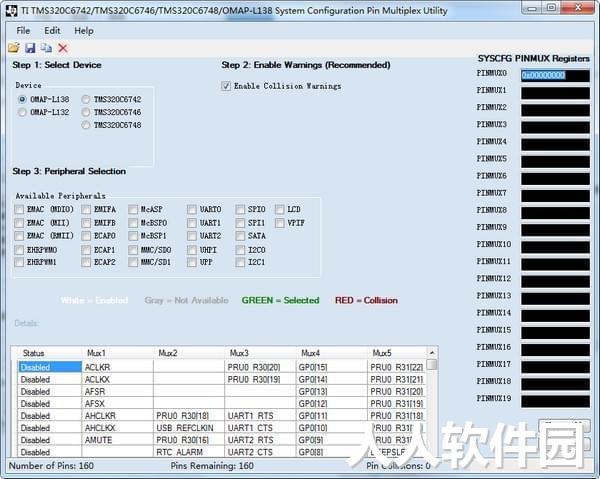Click the PRU0_R31[22] cell in Mux5
This screenshot has height=479, width=600.
(x=397, y=367)
